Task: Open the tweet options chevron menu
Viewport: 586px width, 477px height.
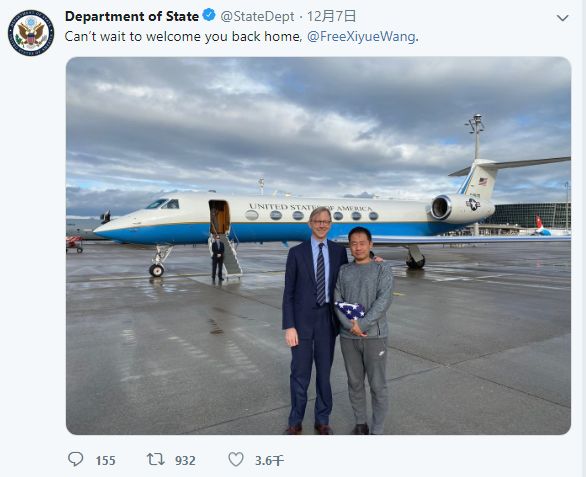Action: 562,18
